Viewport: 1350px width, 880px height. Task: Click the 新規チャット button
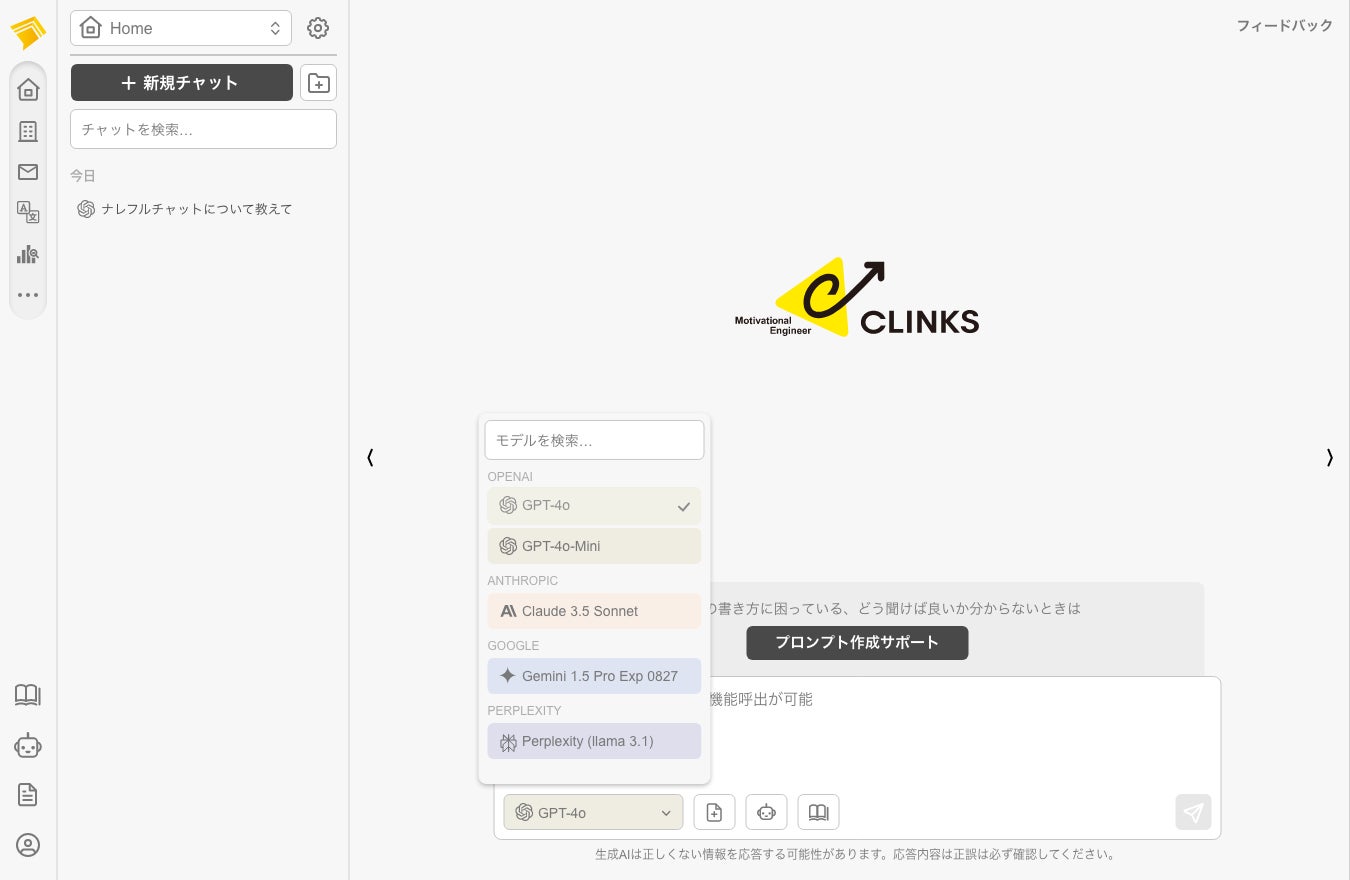182,83
